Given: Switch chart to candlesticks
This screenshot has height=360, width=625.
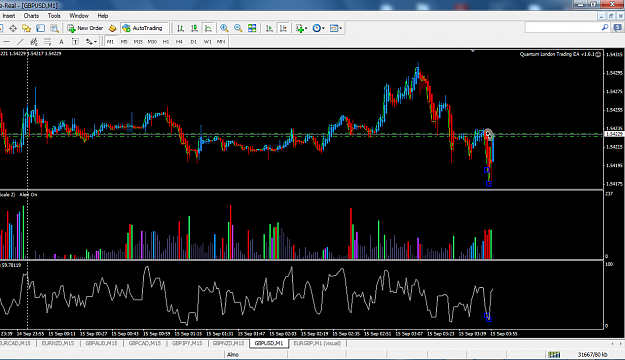Looking at the screenshot, I should (194, 28).
